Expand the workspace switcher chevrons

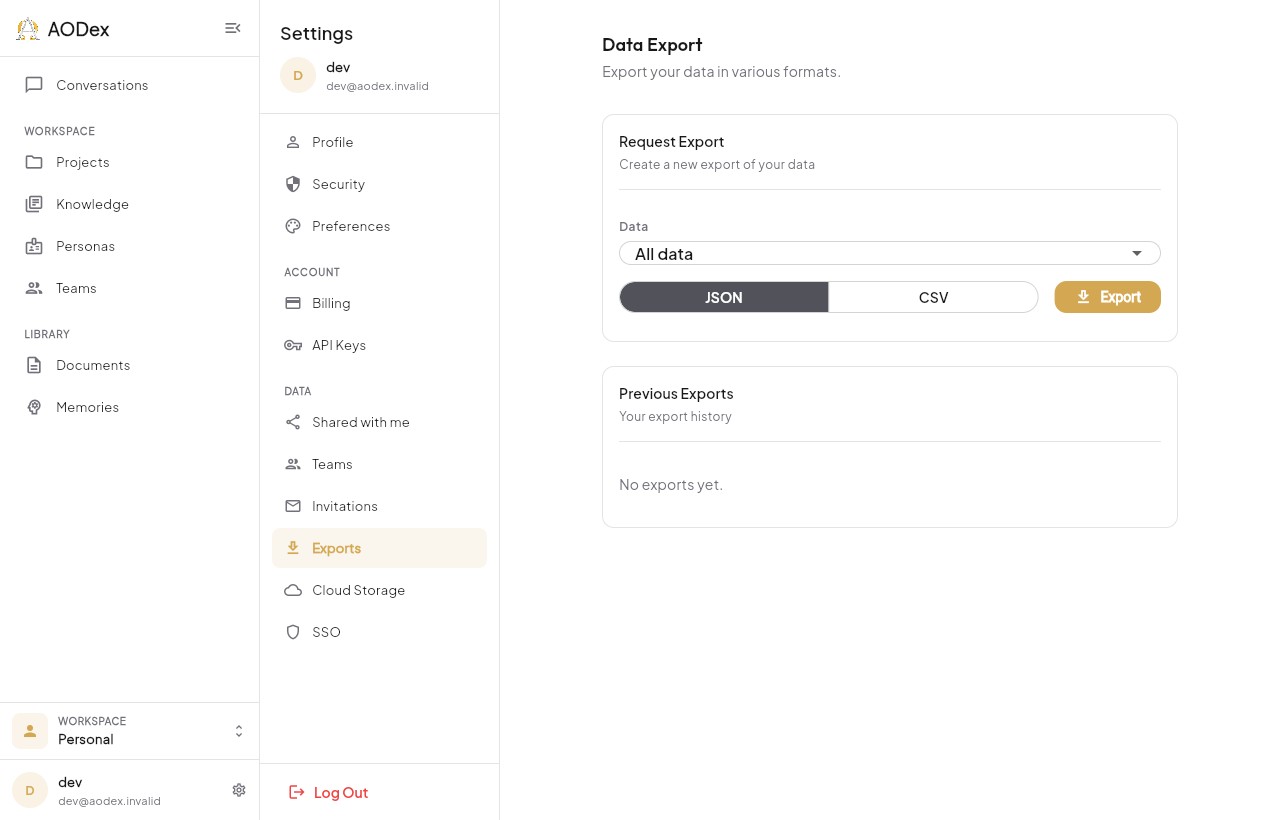click(x=239, y=731)
